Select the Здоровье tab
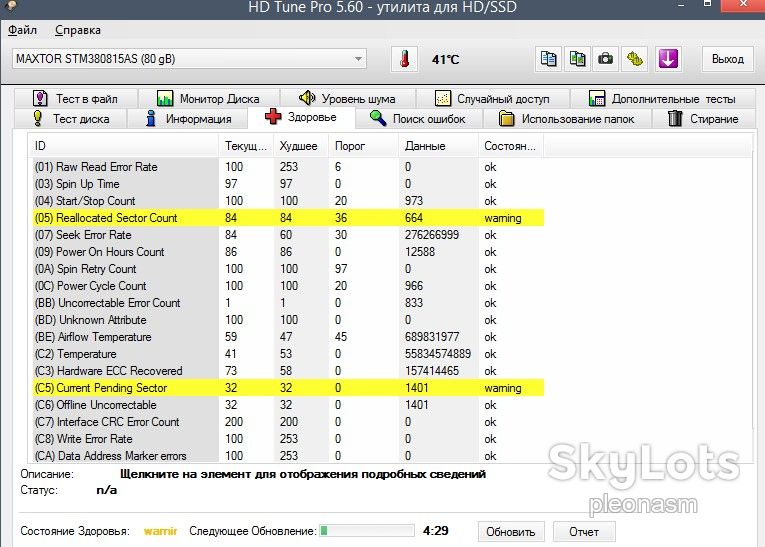The width and height of the screenshot is (765, 547). pos(302,117)
